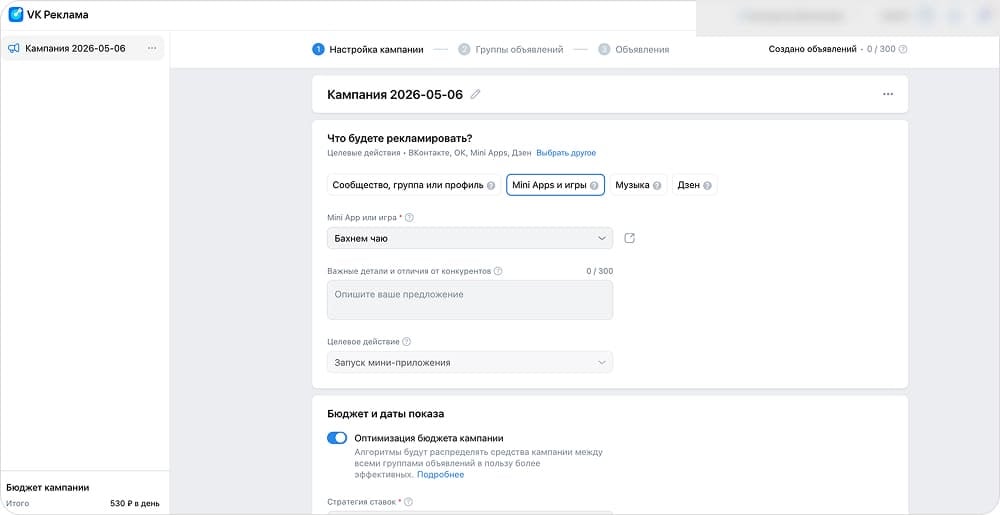
Task: Click the help icon next to Создано объявлений
Action: coord(903,49)
